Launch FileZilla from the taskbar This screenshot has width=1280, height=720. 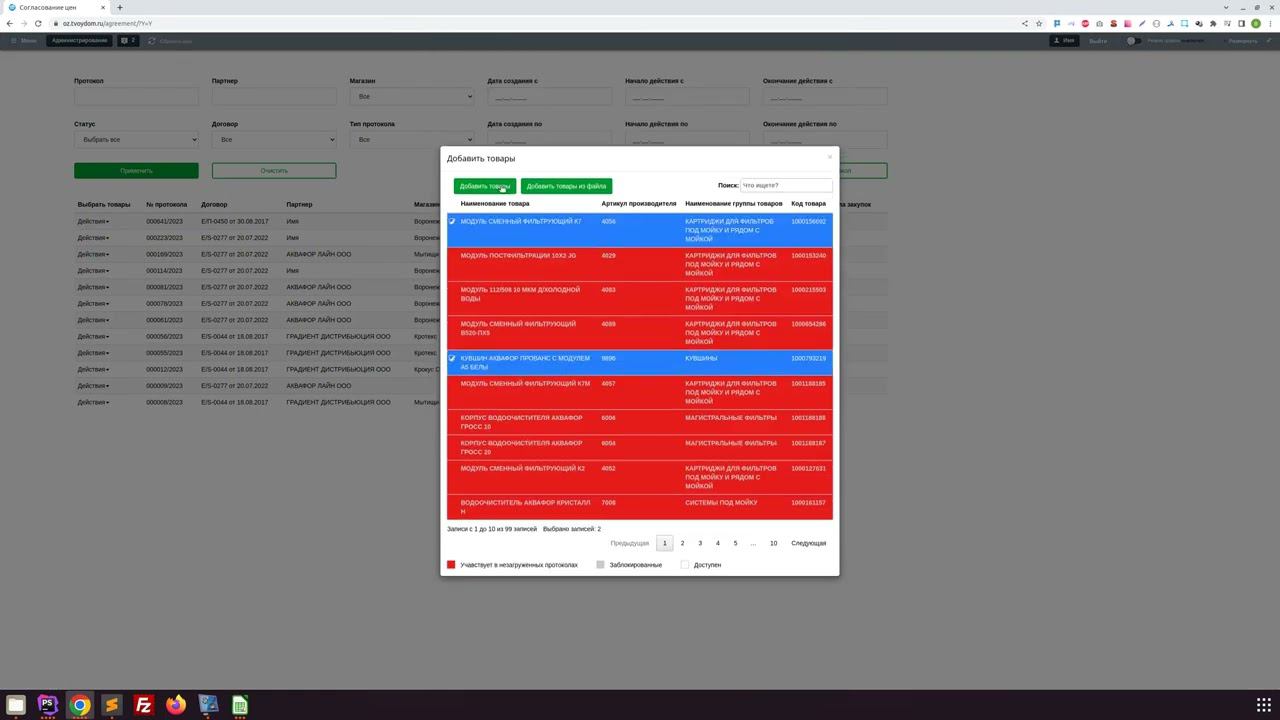(x=144, y=705)
